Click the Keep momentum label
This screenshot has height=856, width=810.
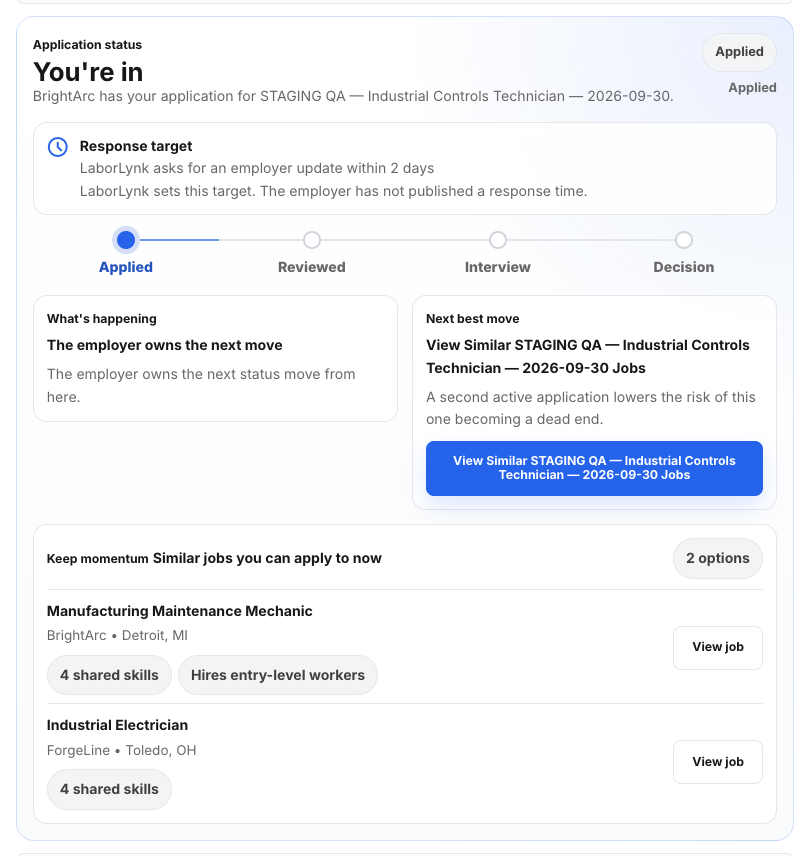[x=98, y=559]
